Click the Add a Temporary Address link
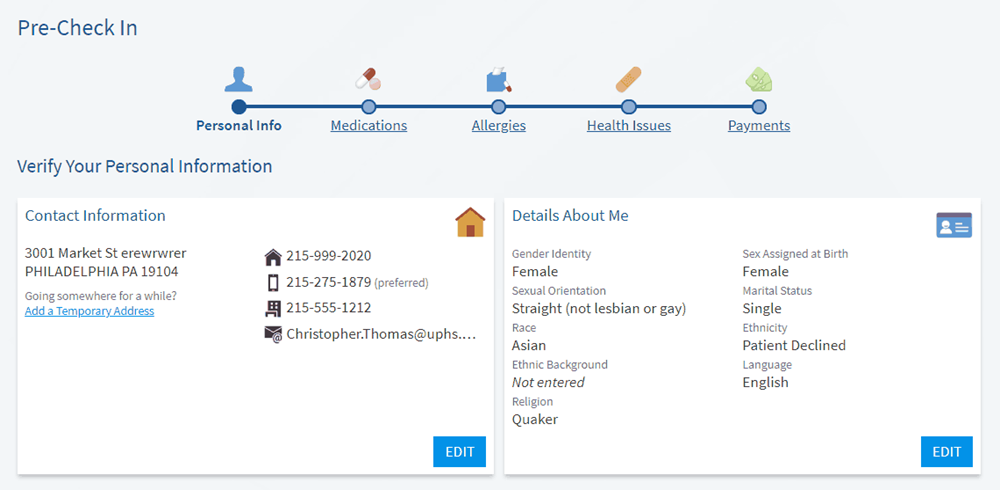This screenshot has height=490, width=1000. (x=89, y=311)
